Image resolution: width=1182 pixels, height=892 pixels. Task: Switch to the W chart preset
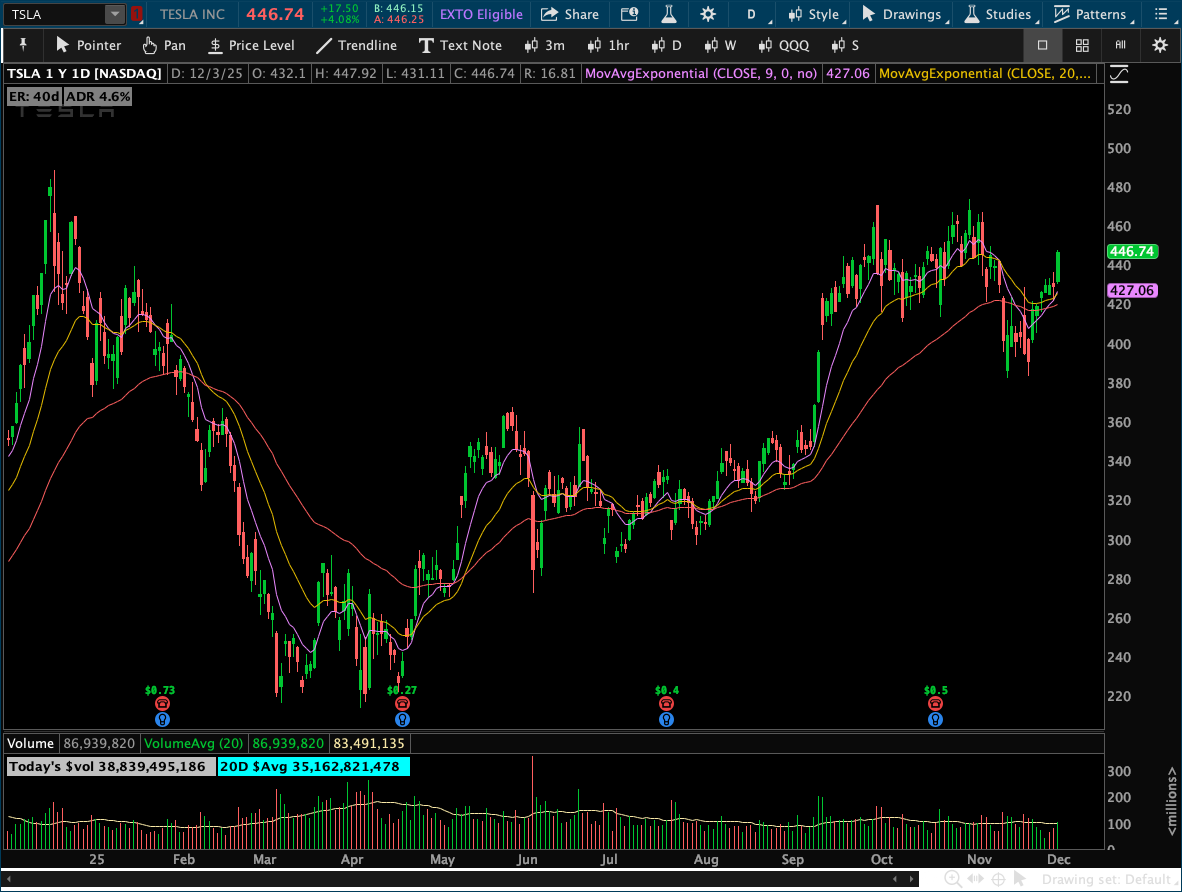tap(720, 45)
